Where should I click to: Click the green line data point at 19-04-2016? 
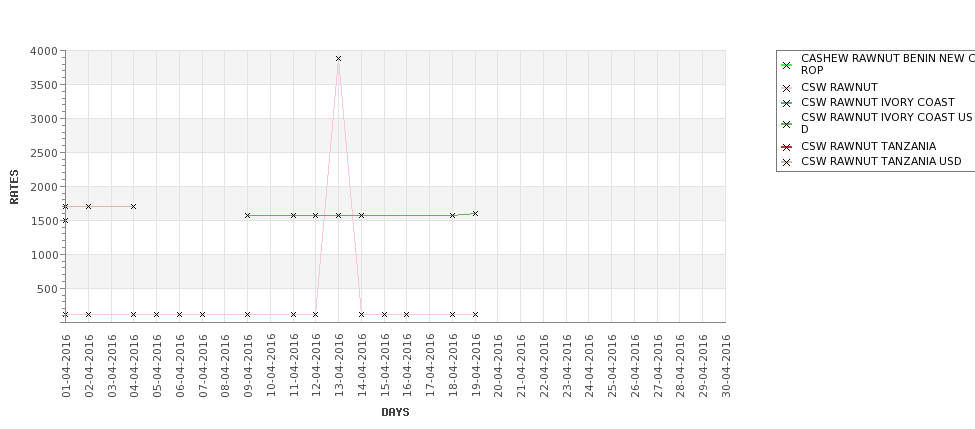coord(475,213)
